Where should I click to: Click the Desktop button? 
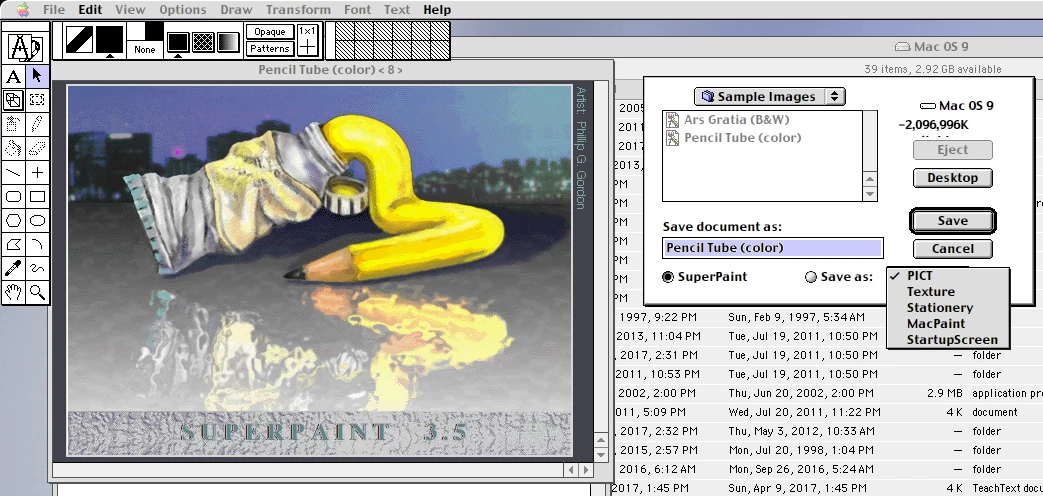[x=953, y=178]
